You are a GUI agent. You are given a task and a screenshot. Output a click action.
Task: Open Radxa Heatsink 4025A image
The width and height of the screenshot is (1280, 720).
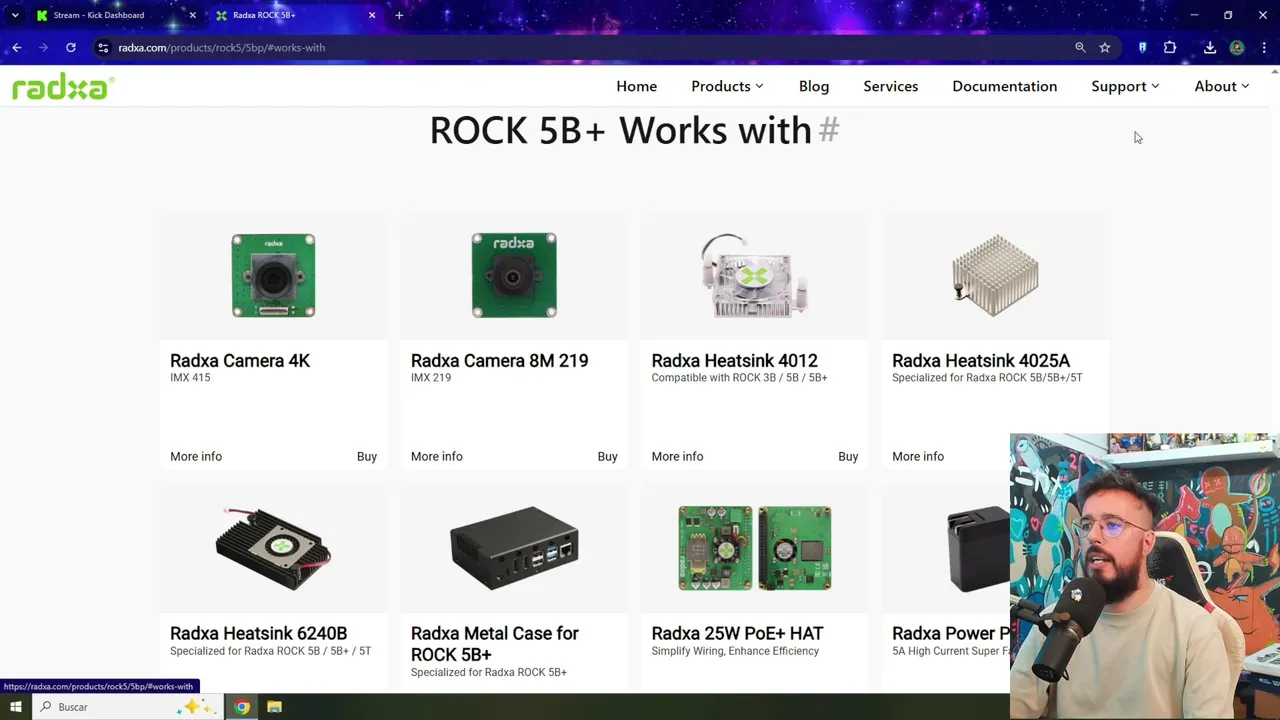pos(995,276)
